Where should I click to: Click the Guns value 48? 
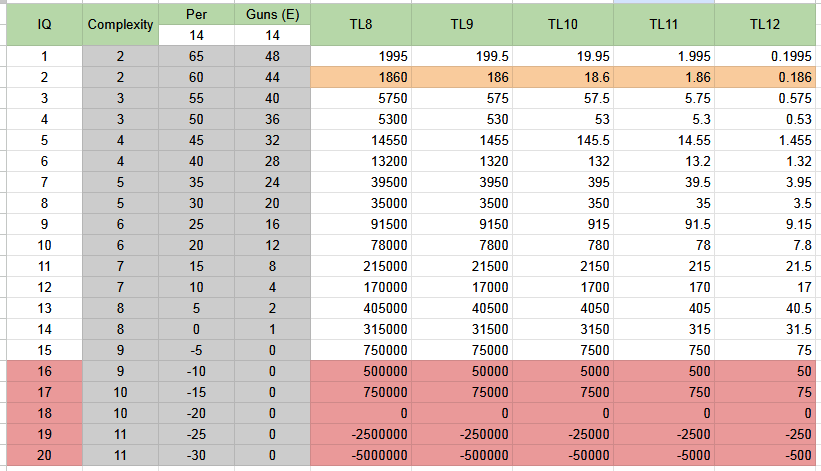click(x=272, y=57)
